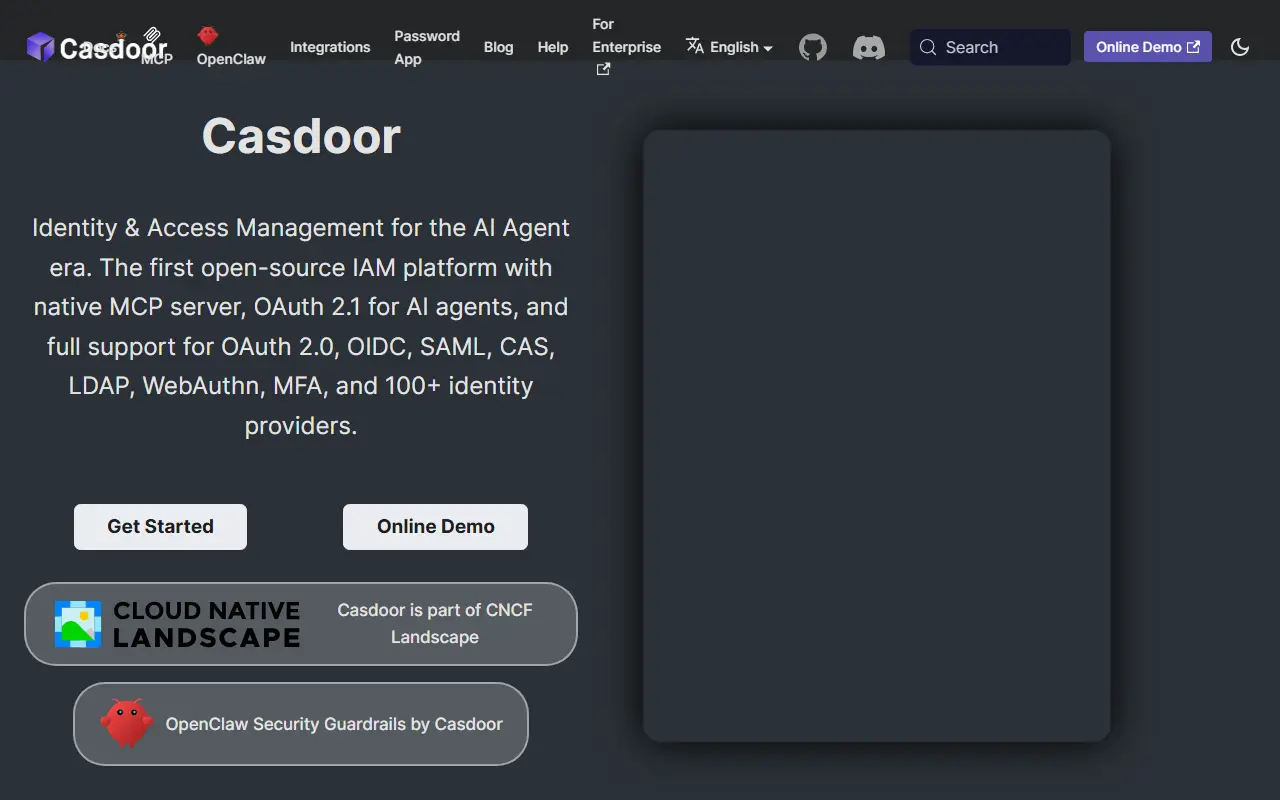Select OpenClaw in the top navigation bar
Image resolution: width=1280 pixels, height=800 pixels.
tap(231, 47)
